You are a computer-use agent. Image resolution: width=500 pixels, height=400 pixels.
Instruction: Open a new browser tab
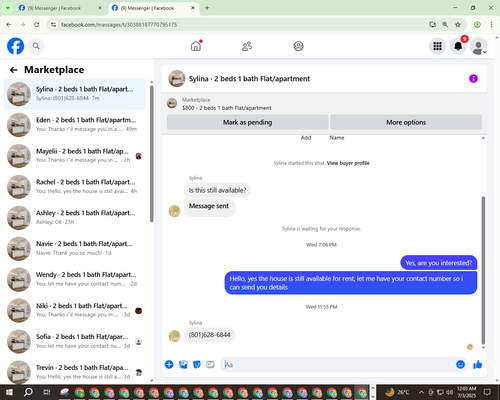tap(207, 8)
